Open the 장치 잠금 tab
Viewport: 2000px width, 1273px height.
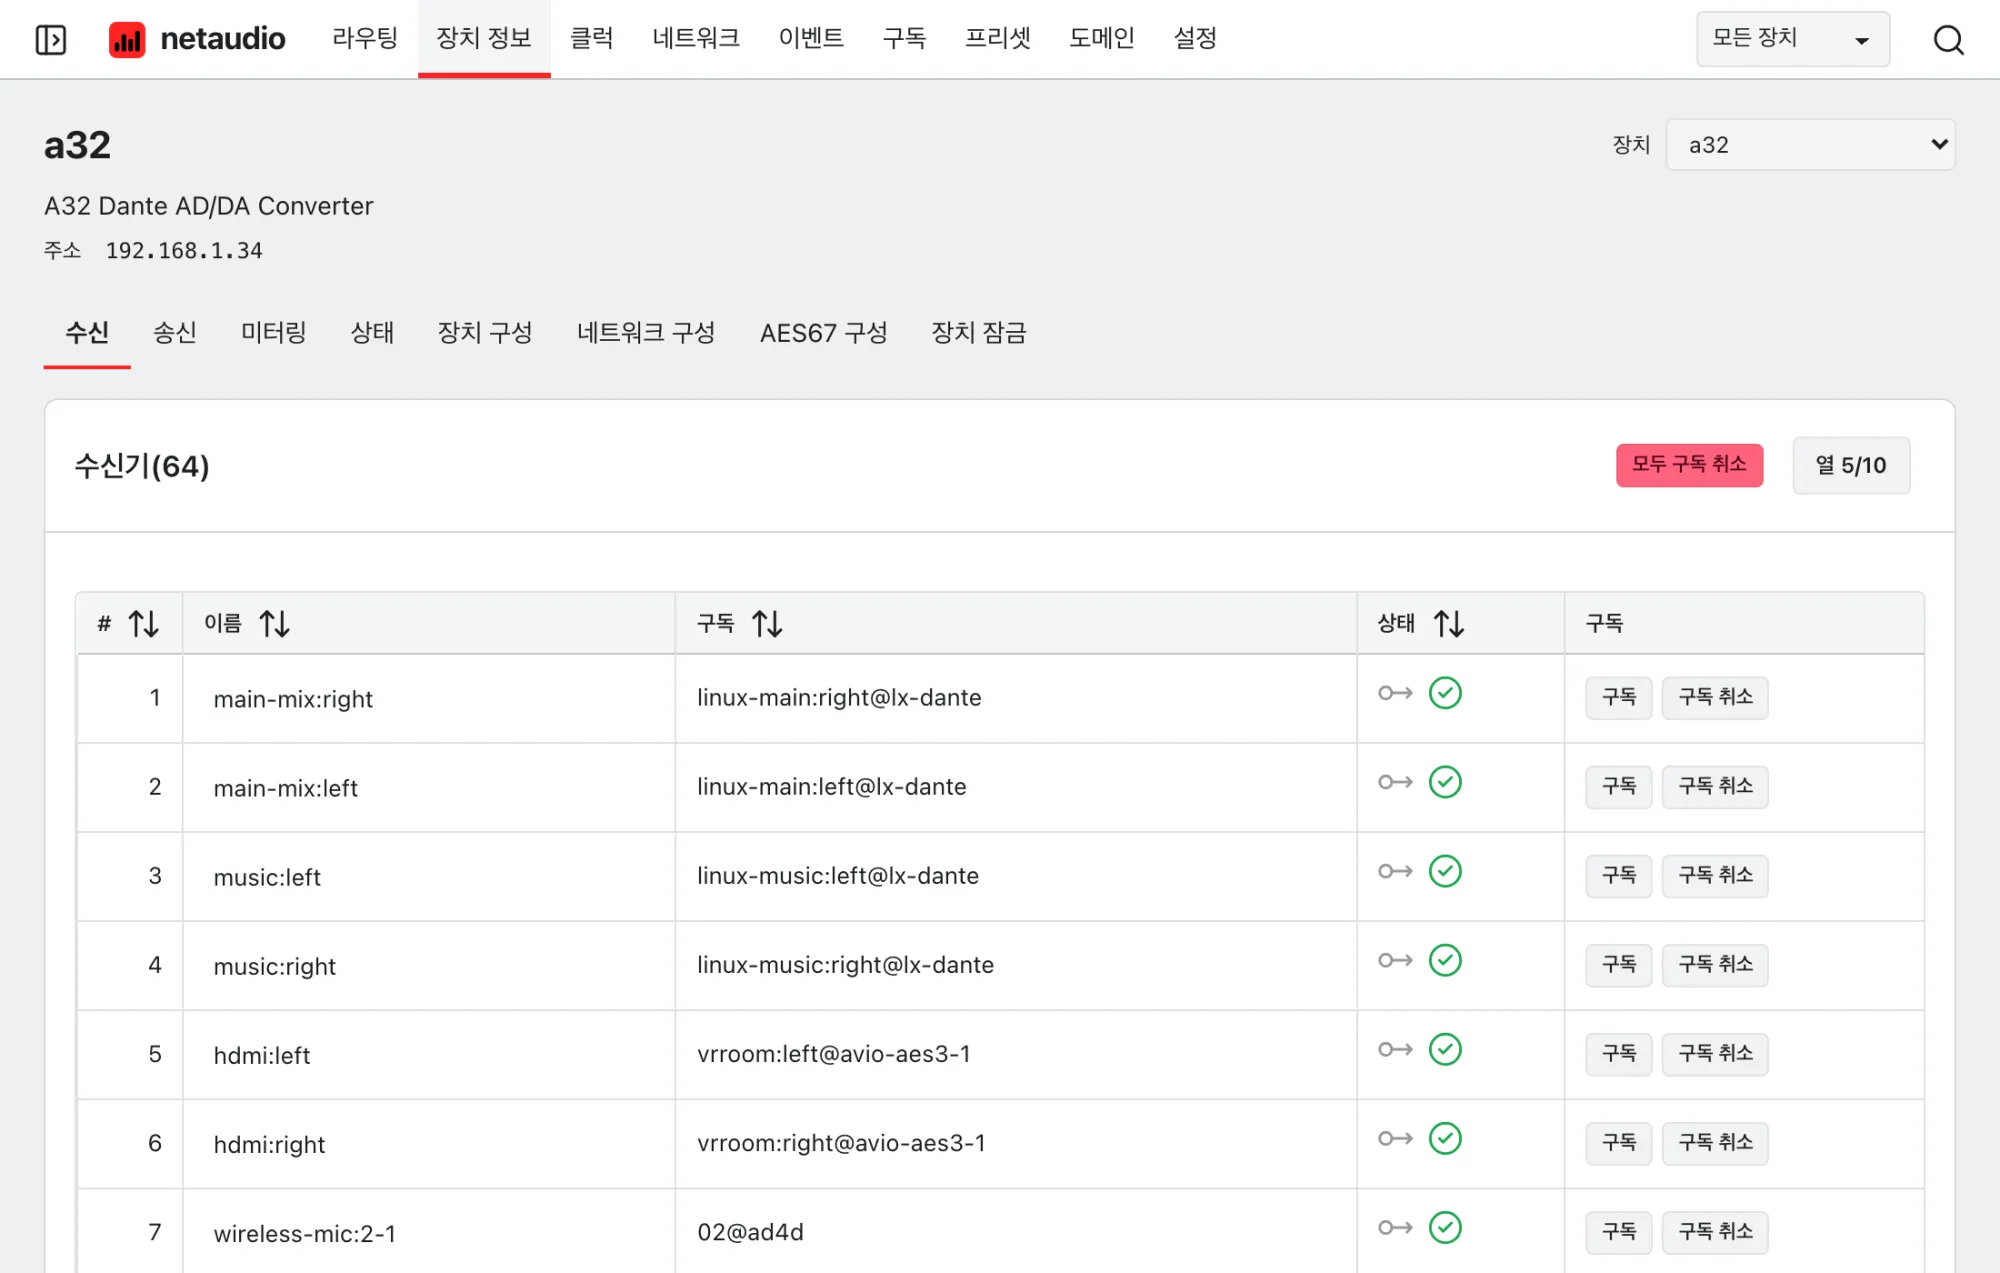pyautogui.click(x=979, y=332)
